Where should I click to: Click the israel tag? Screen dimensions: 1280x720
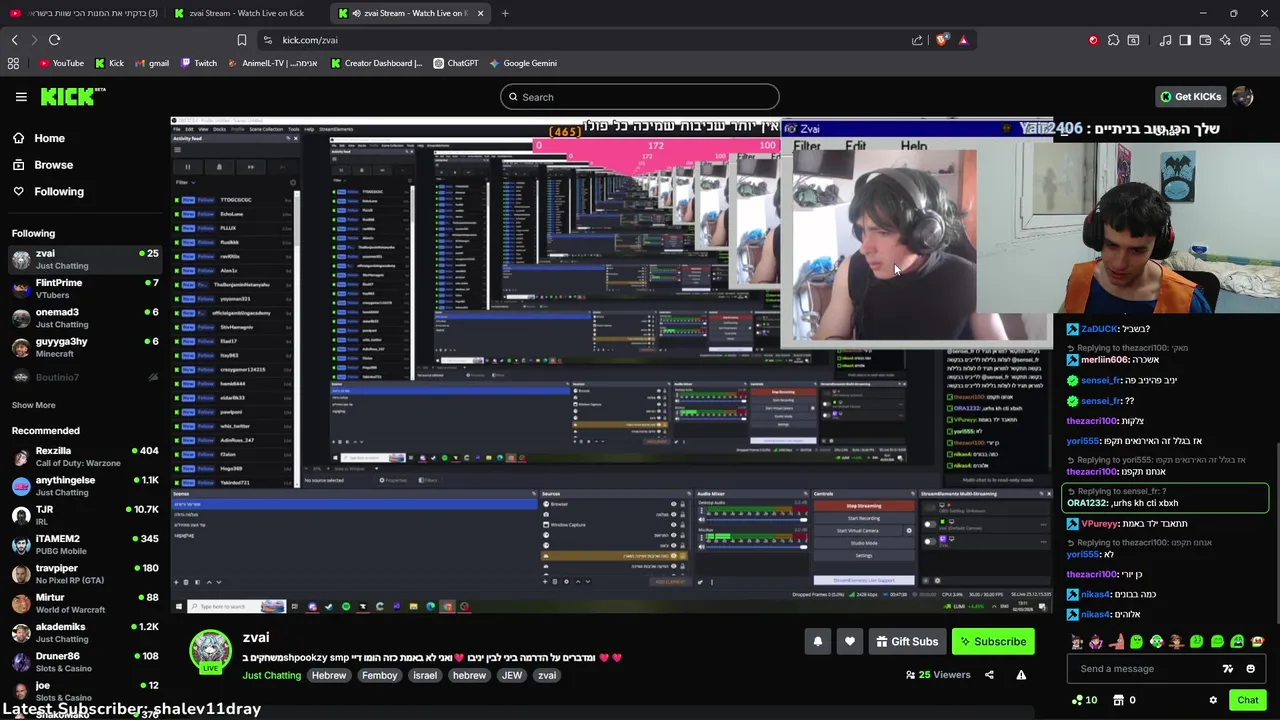[425, 675]
